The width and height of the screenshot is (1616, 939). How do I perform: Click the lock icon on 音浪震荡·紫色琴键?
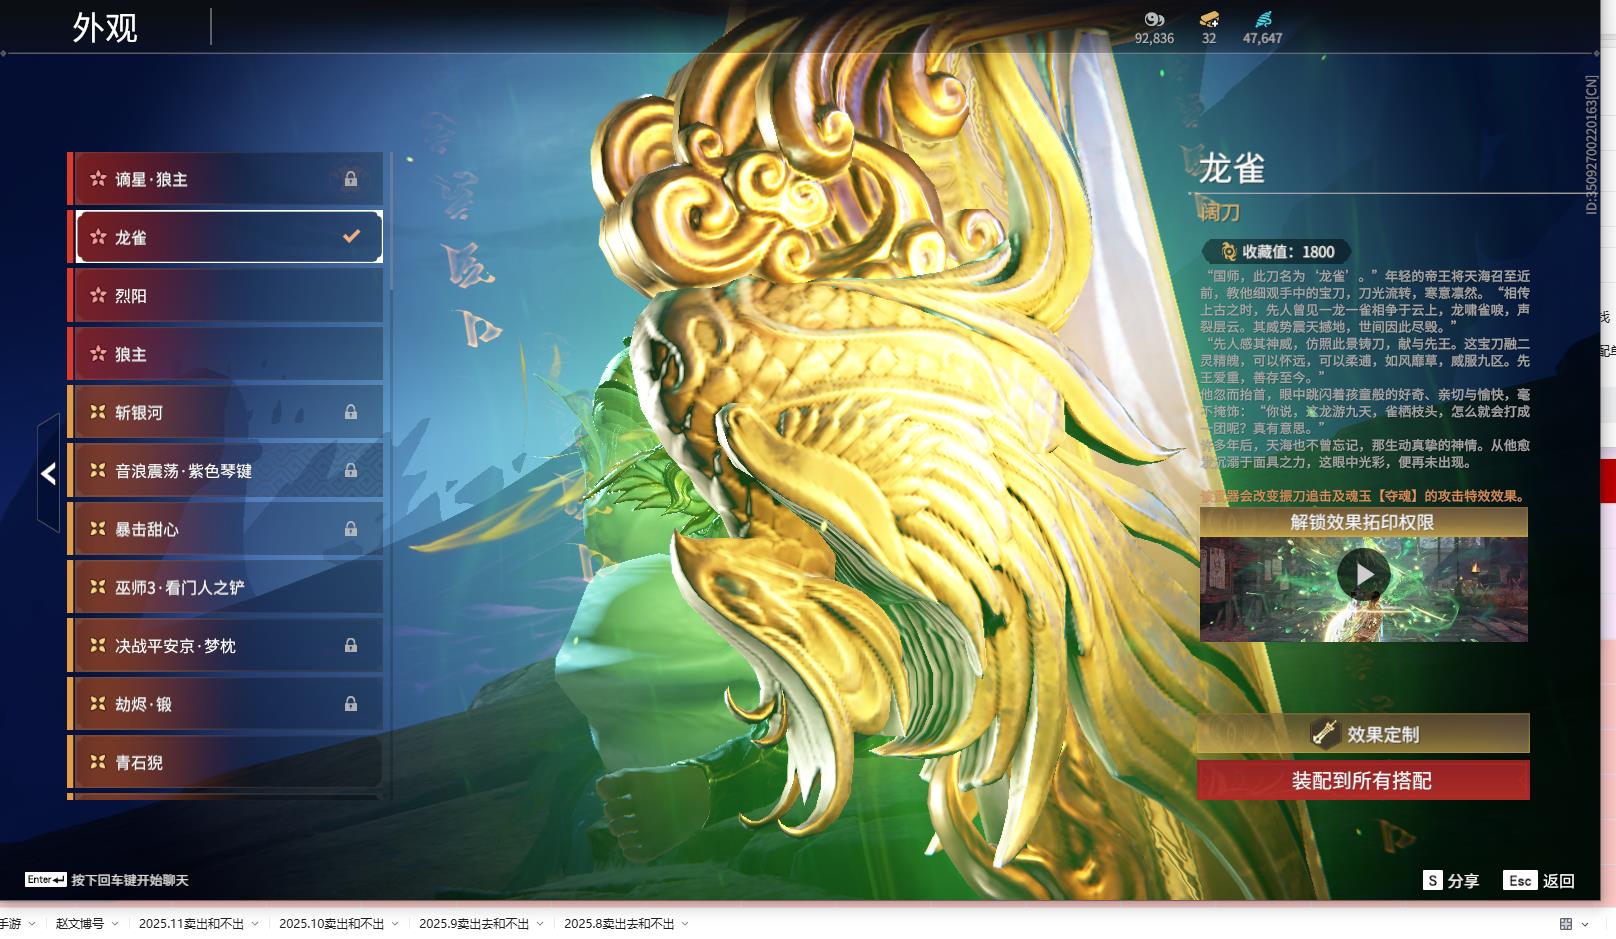[351, 470]
